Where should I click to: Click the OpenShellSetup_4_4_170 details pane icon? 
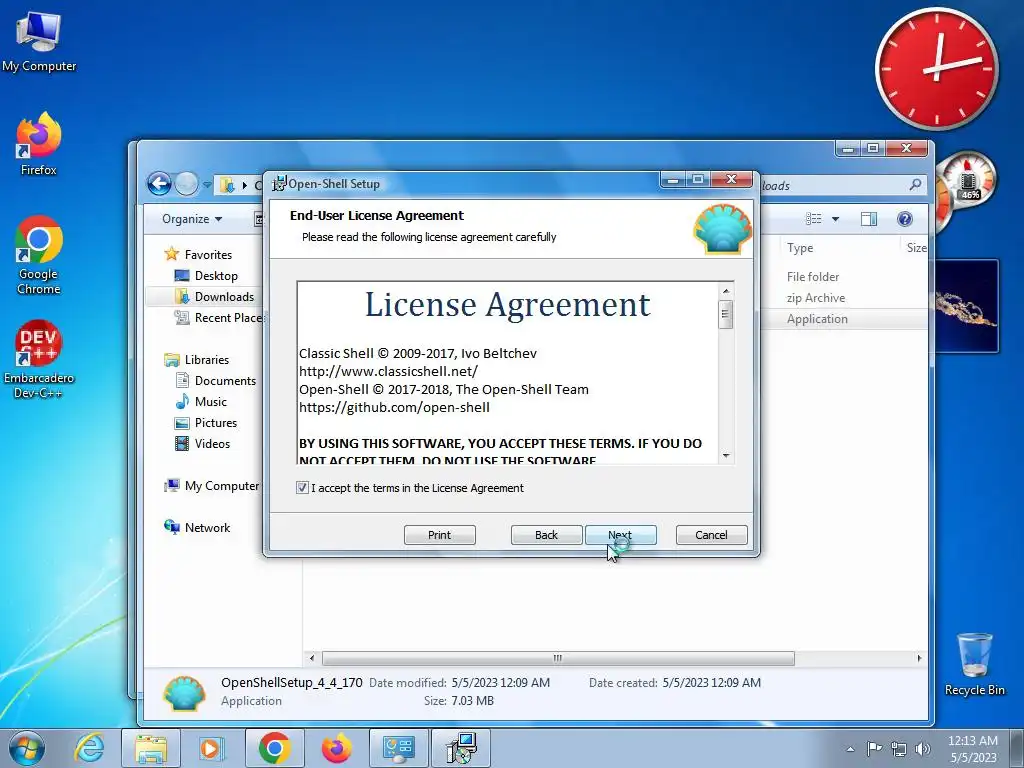tap(185, 692)
